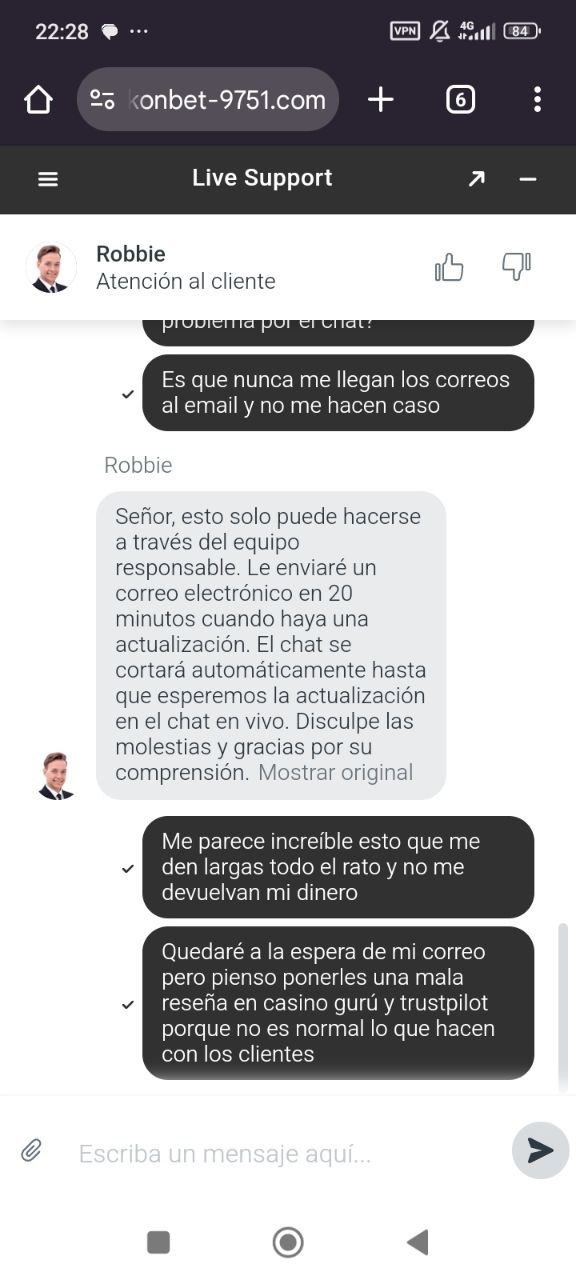576x1280 pixels.
Task: Minimize the Live Support chat window
Action: click(528, 179)
